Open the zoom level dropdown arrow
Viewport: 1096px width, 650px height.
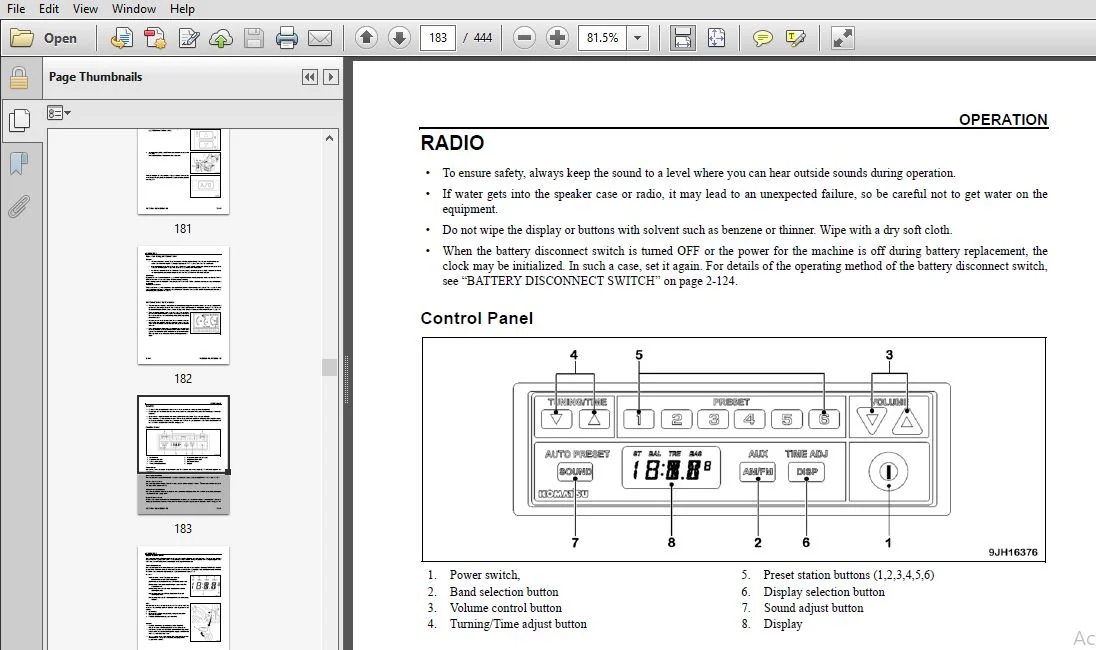pos(637,38)
